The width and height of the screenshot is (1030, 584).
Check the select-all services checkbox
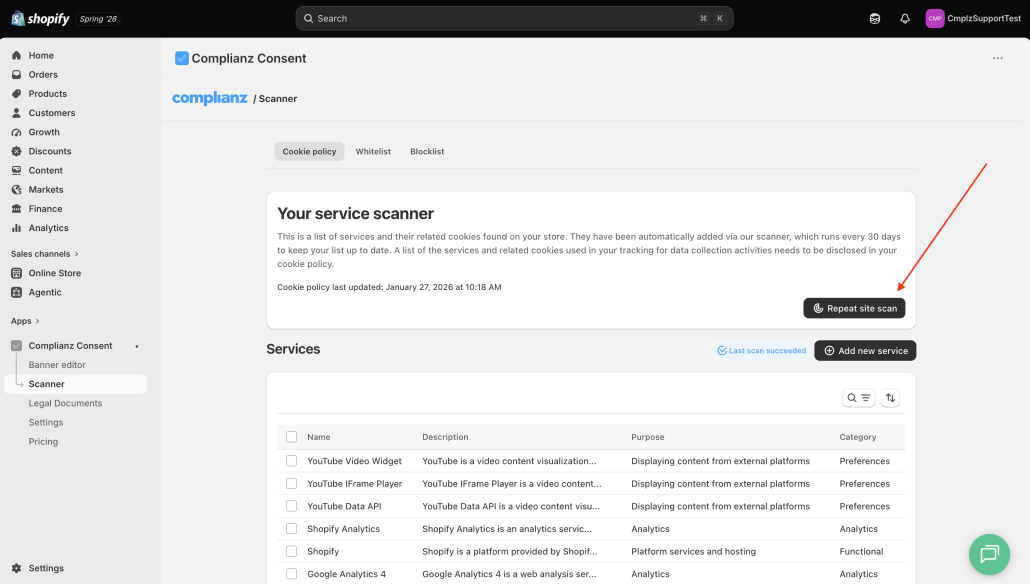292,437
